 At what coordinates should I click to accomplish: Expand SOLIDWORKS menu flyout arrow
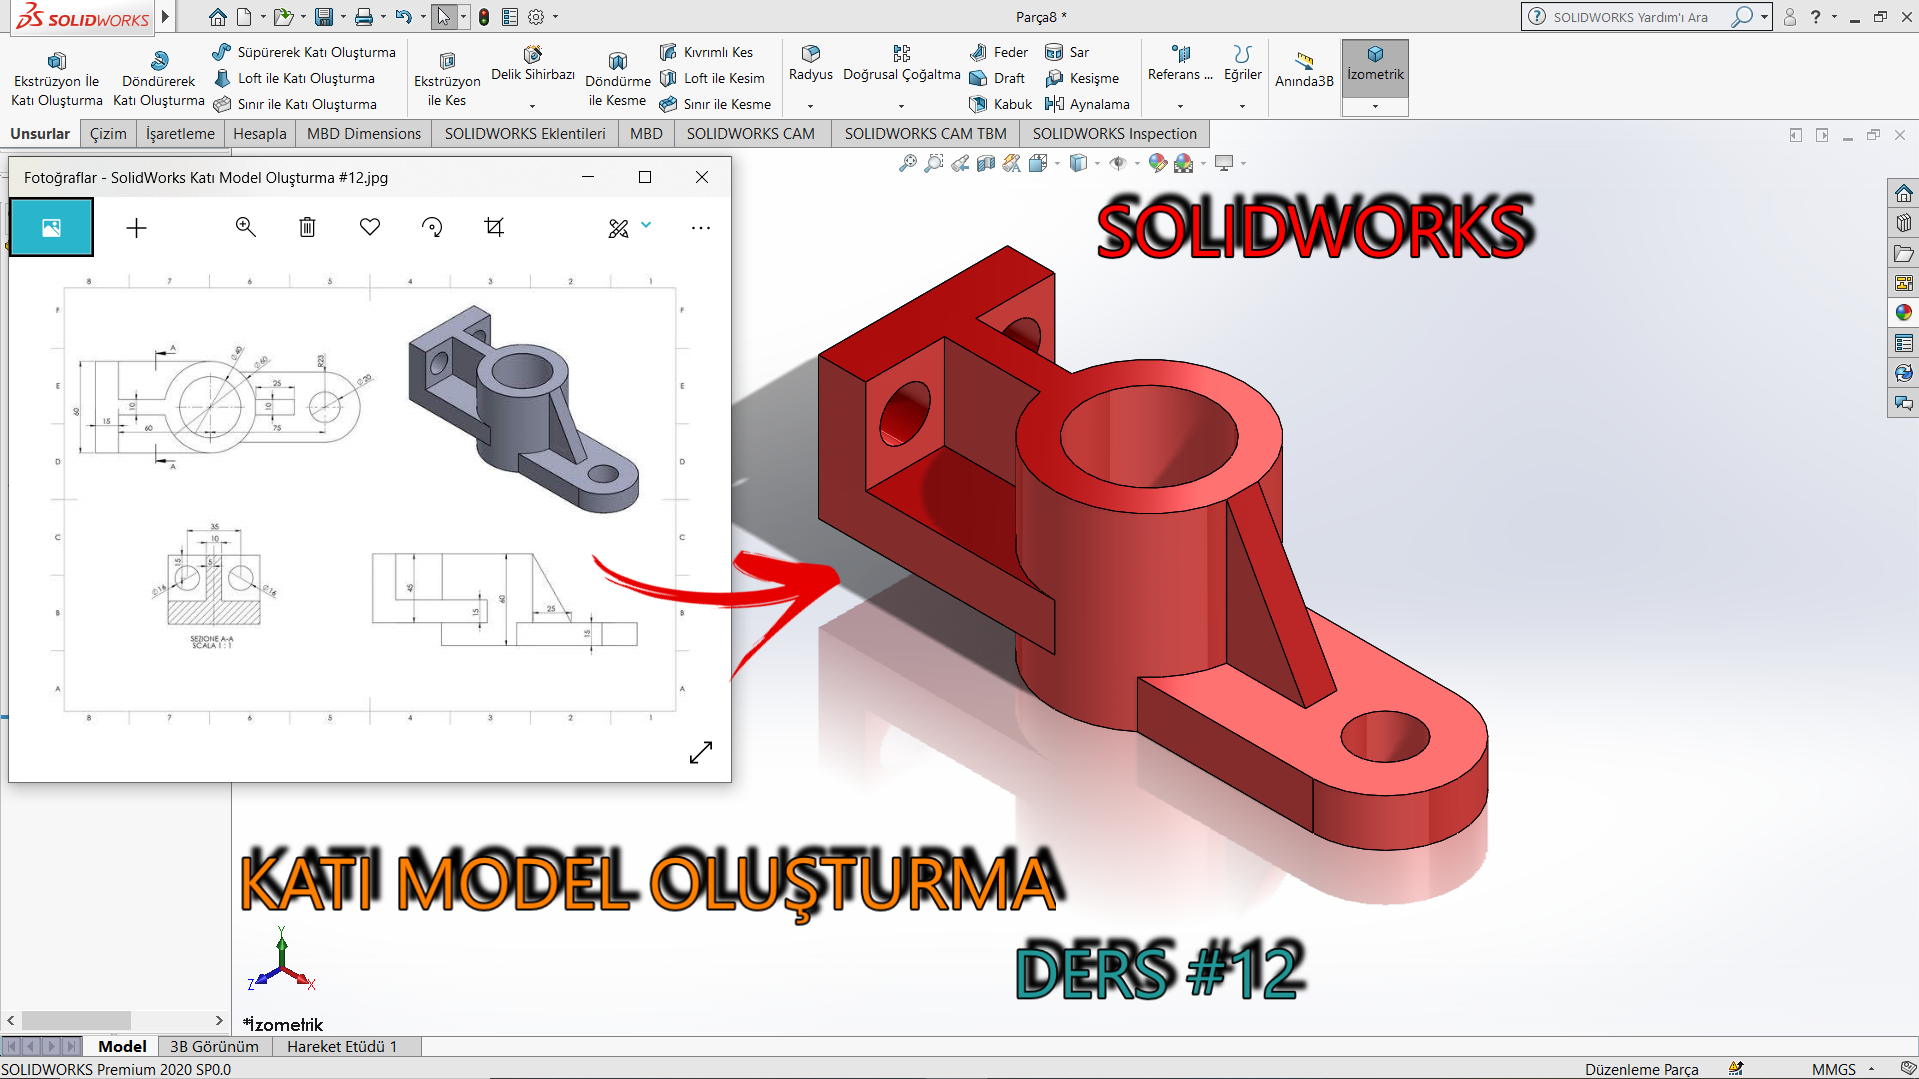pyautogui.click(x=165, y=17)
